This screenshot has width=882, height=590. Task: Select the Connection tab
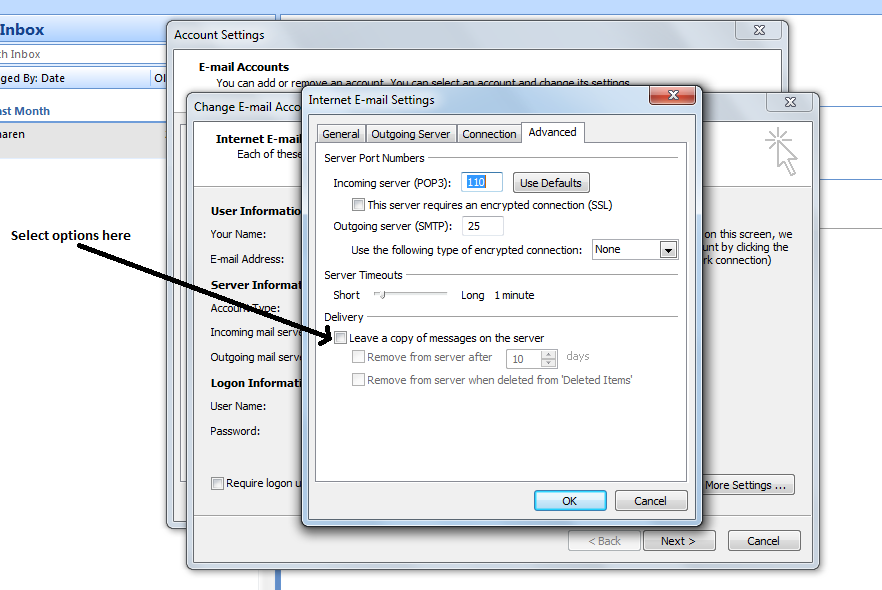click(489, 134)
